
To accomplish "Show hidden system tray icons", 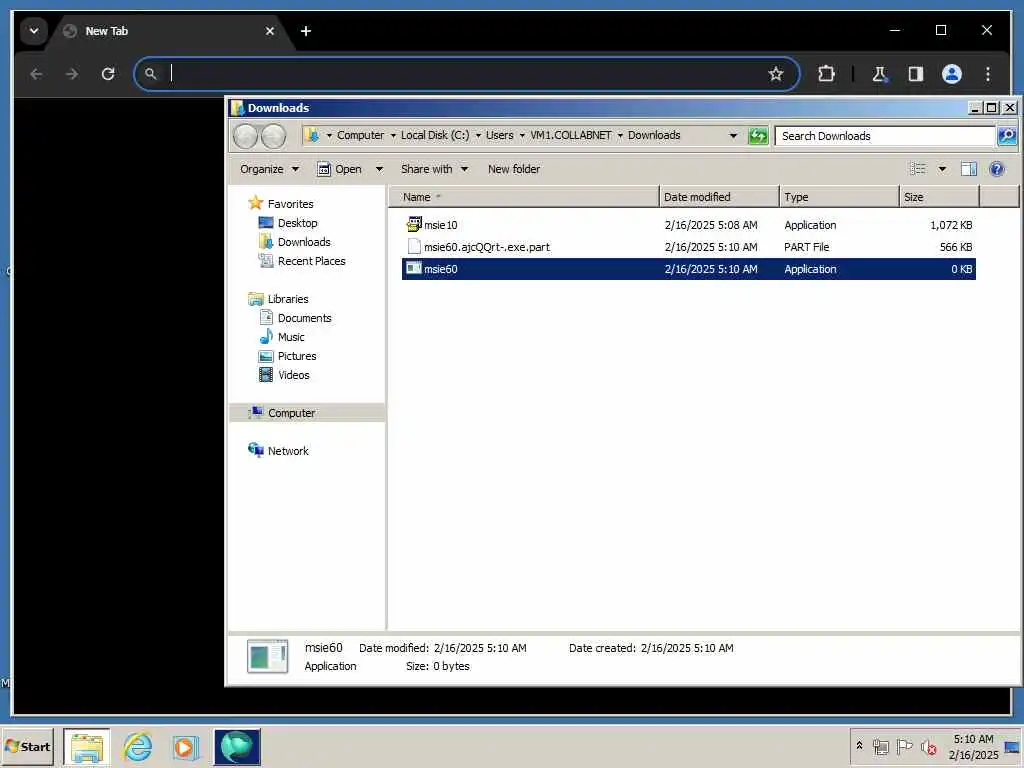I will pyautogui.click(x=859, y=746).
